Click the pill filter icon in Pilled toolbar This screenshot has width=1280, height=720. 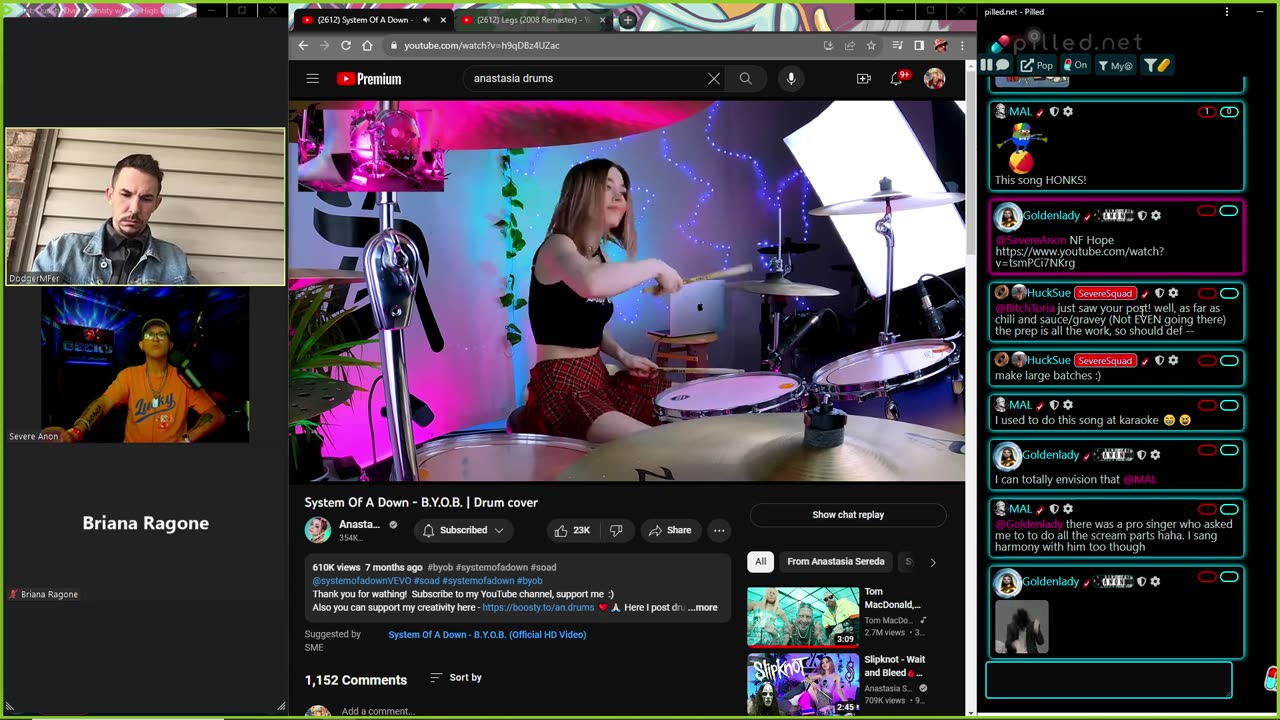pos(1157,65)
